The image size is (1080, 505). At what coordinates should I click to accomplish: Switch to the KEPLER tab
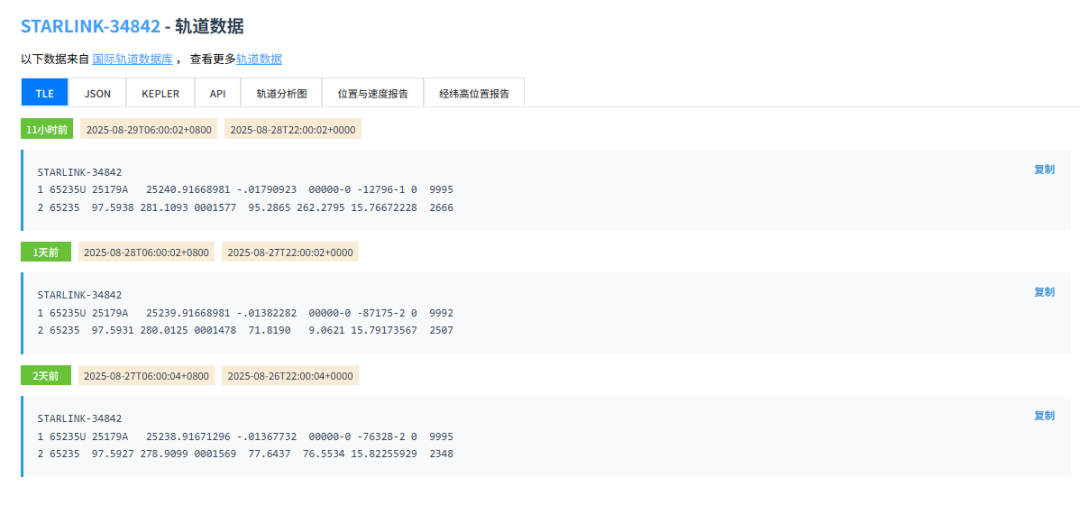coord(160,93)
